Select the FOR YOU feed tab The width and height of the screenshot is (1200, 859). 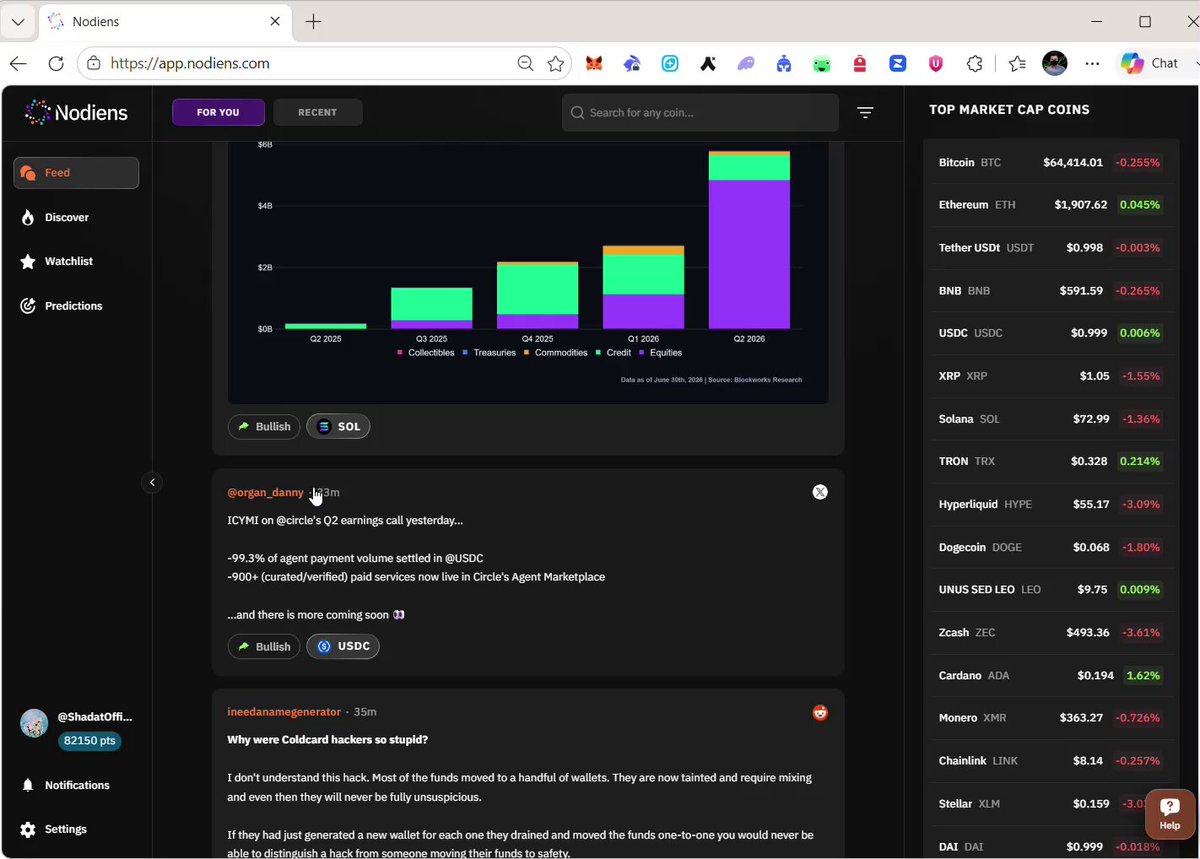coord(218,112)
